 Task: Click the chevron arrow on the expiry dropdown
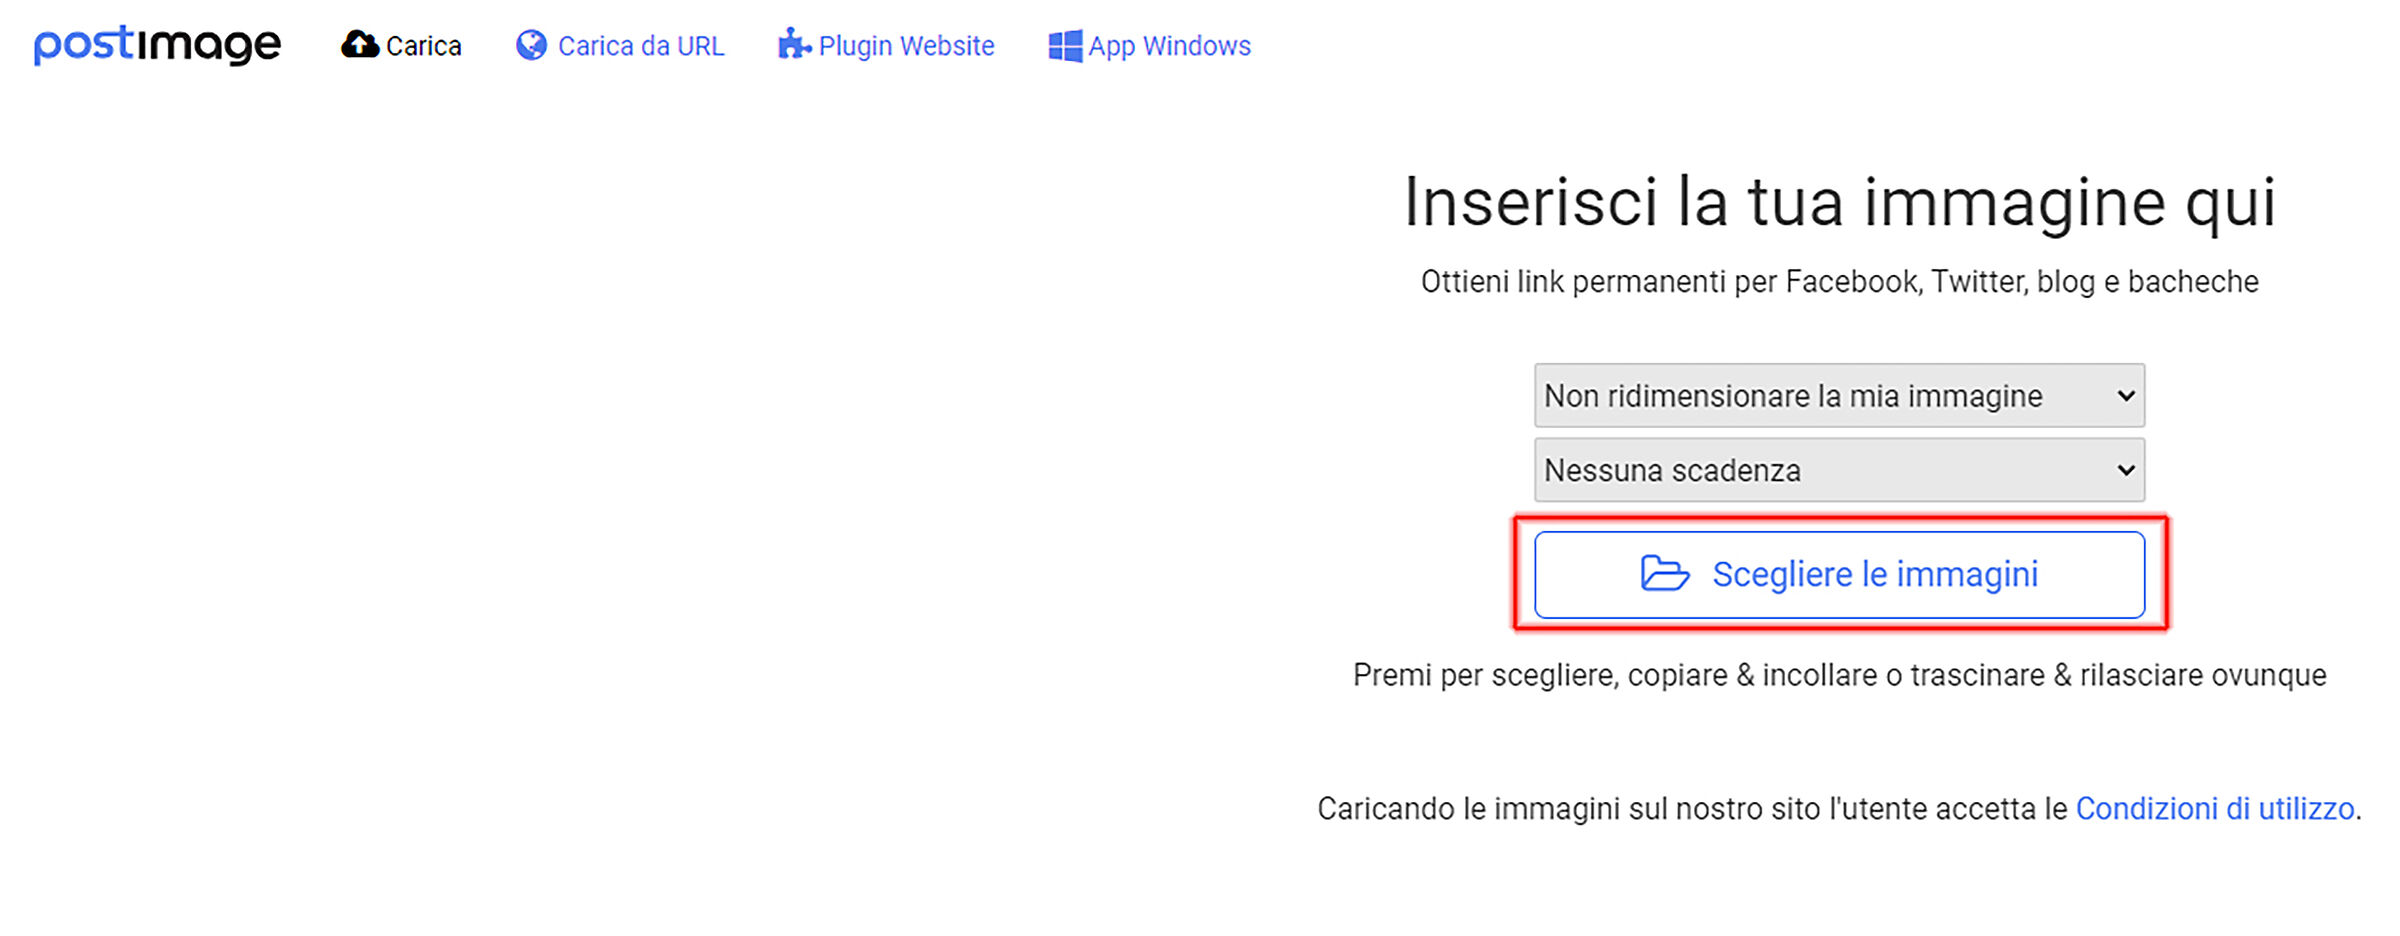point(2126,470)
